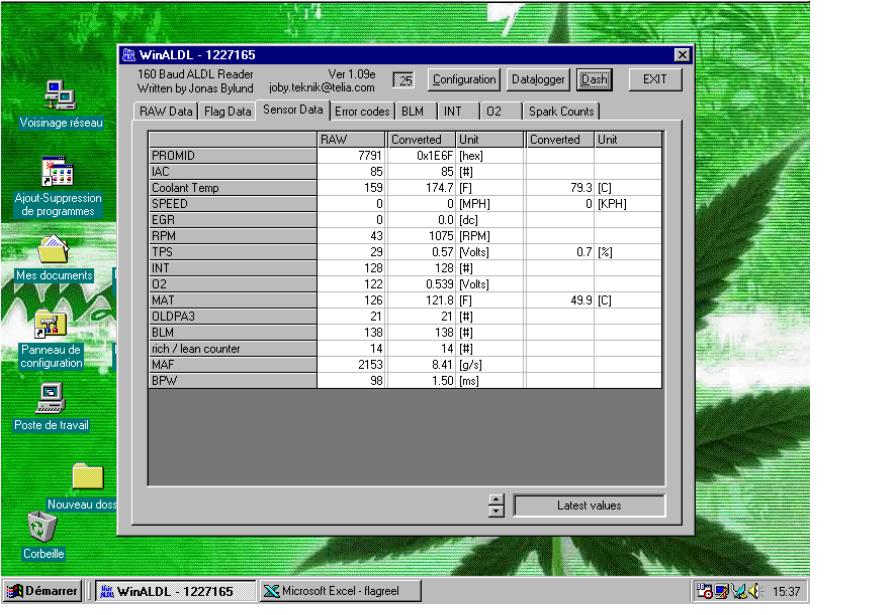
Task: Close the WinALDL window
Action: coord(682,55)
